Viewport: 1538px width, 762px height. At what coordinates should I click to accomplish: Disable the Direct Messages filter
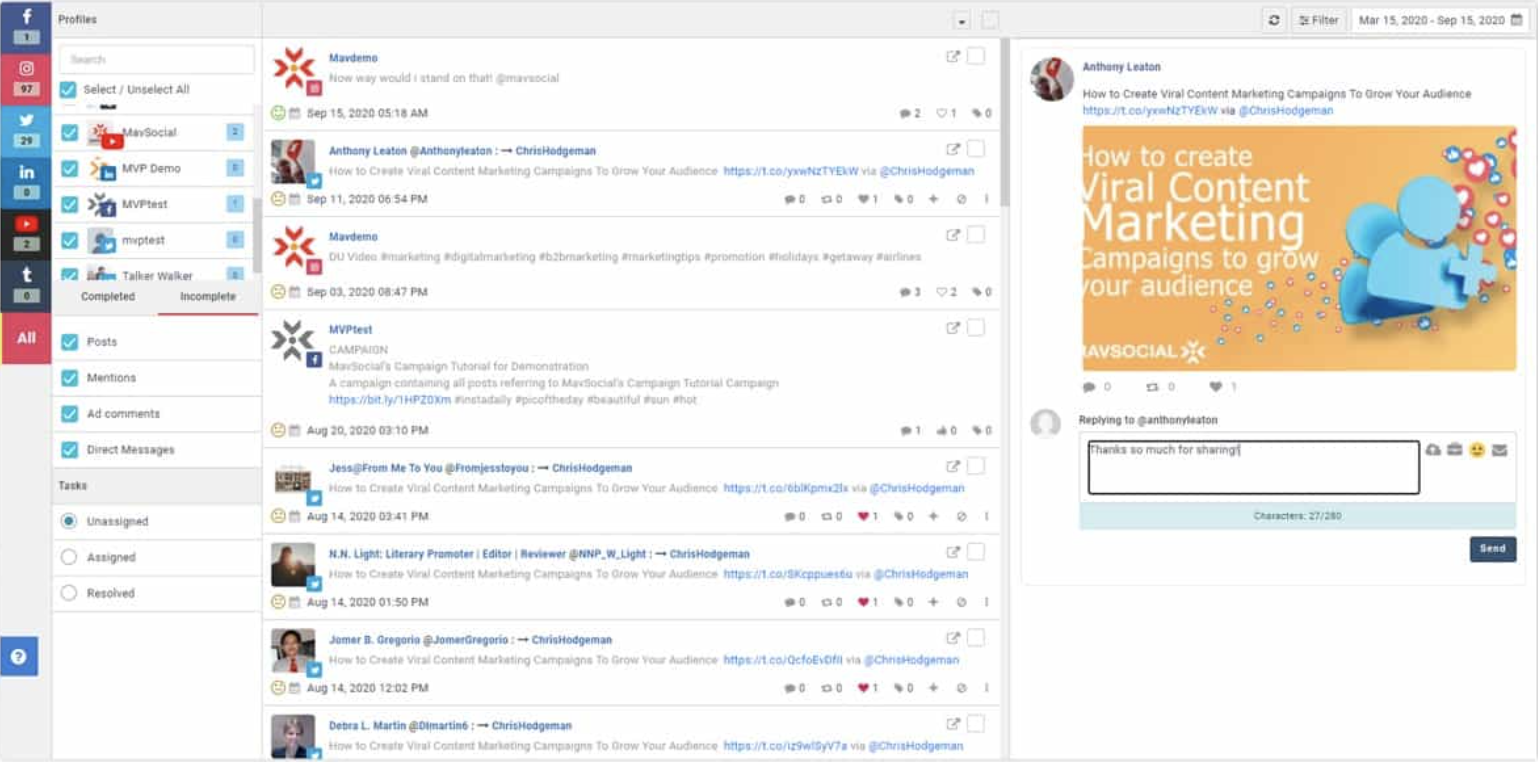69,449
